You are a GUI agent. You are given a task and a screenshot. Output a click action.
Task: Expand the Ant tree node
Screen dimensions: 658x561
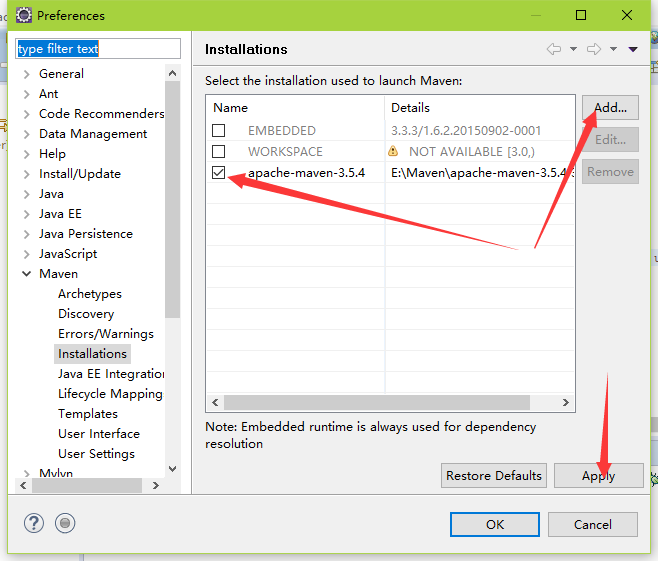tap(26, 94)
